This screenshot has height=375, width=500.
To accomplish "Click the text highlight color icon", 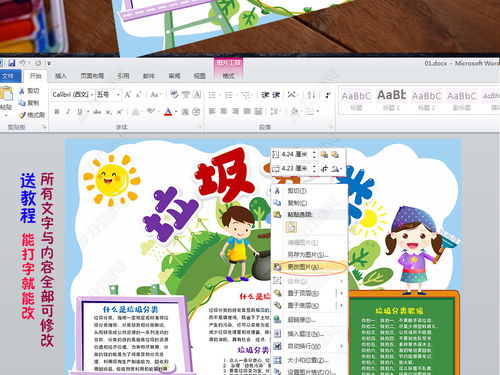I will [x=150, y=111].
